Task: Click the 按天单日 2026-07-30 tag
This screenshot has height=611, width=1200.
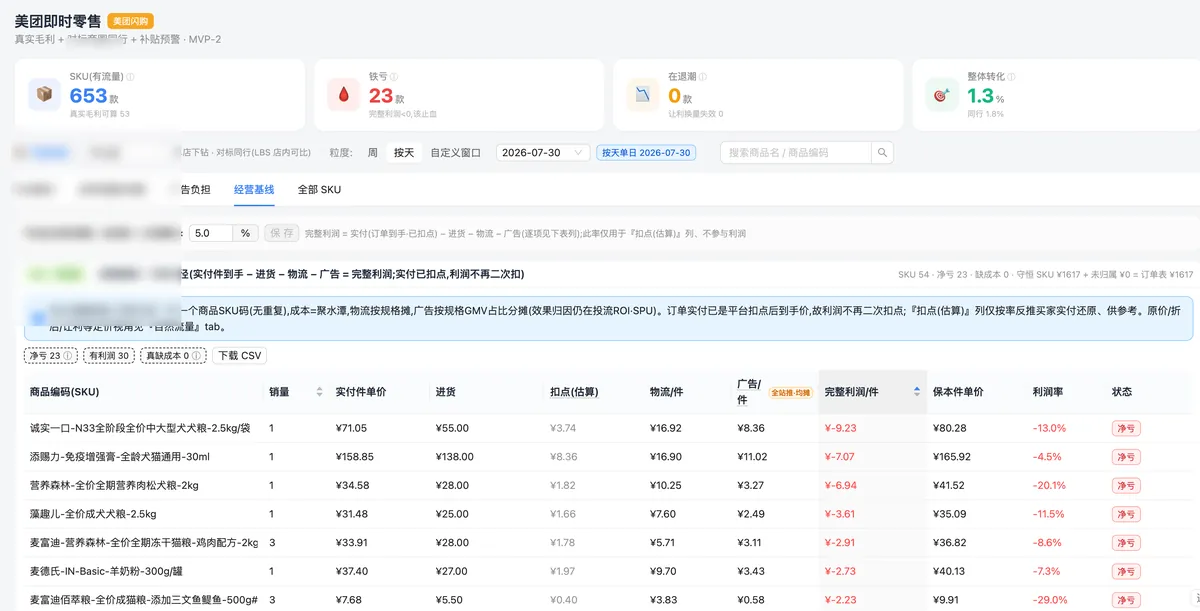Action: (x=646, y=153)
